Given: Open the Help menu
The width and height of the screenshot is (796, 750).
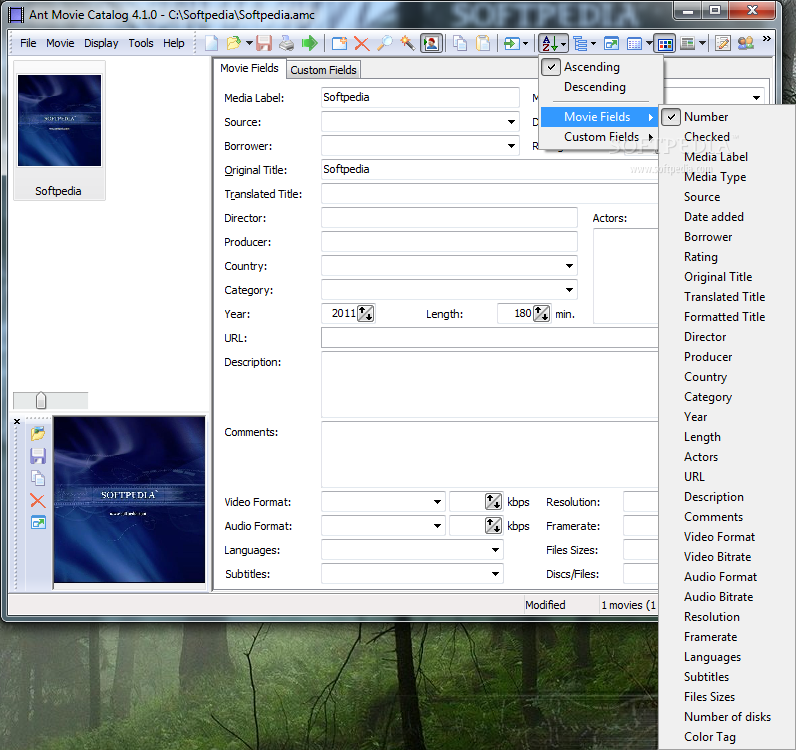Looking at the screenshot, I should (174, 44).
